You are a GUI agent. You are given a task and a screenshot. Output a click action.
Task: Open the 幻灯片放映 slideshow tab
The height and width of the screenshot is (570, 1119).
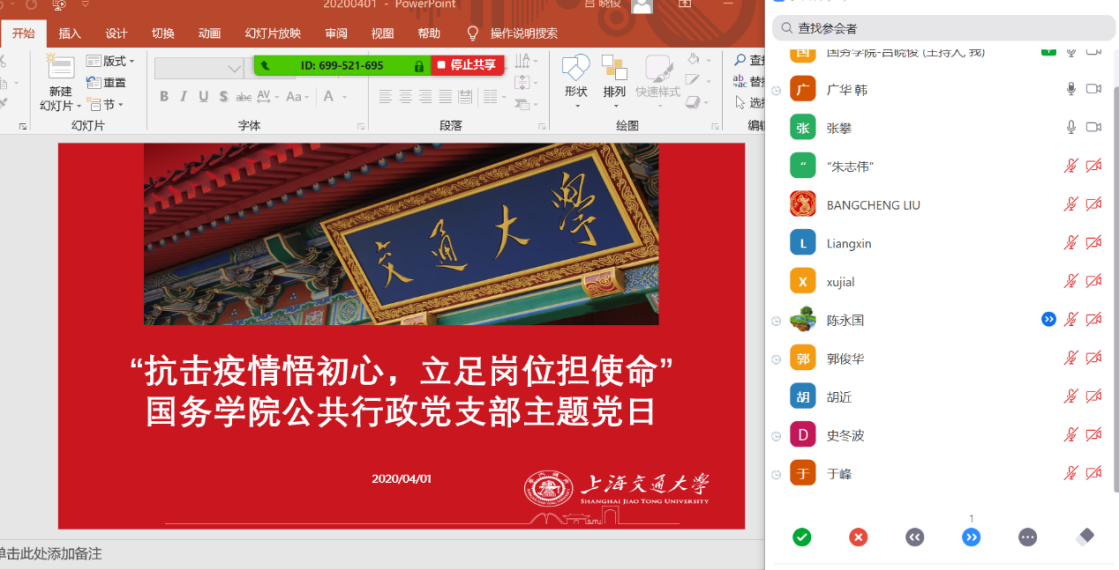pos(272,33)
